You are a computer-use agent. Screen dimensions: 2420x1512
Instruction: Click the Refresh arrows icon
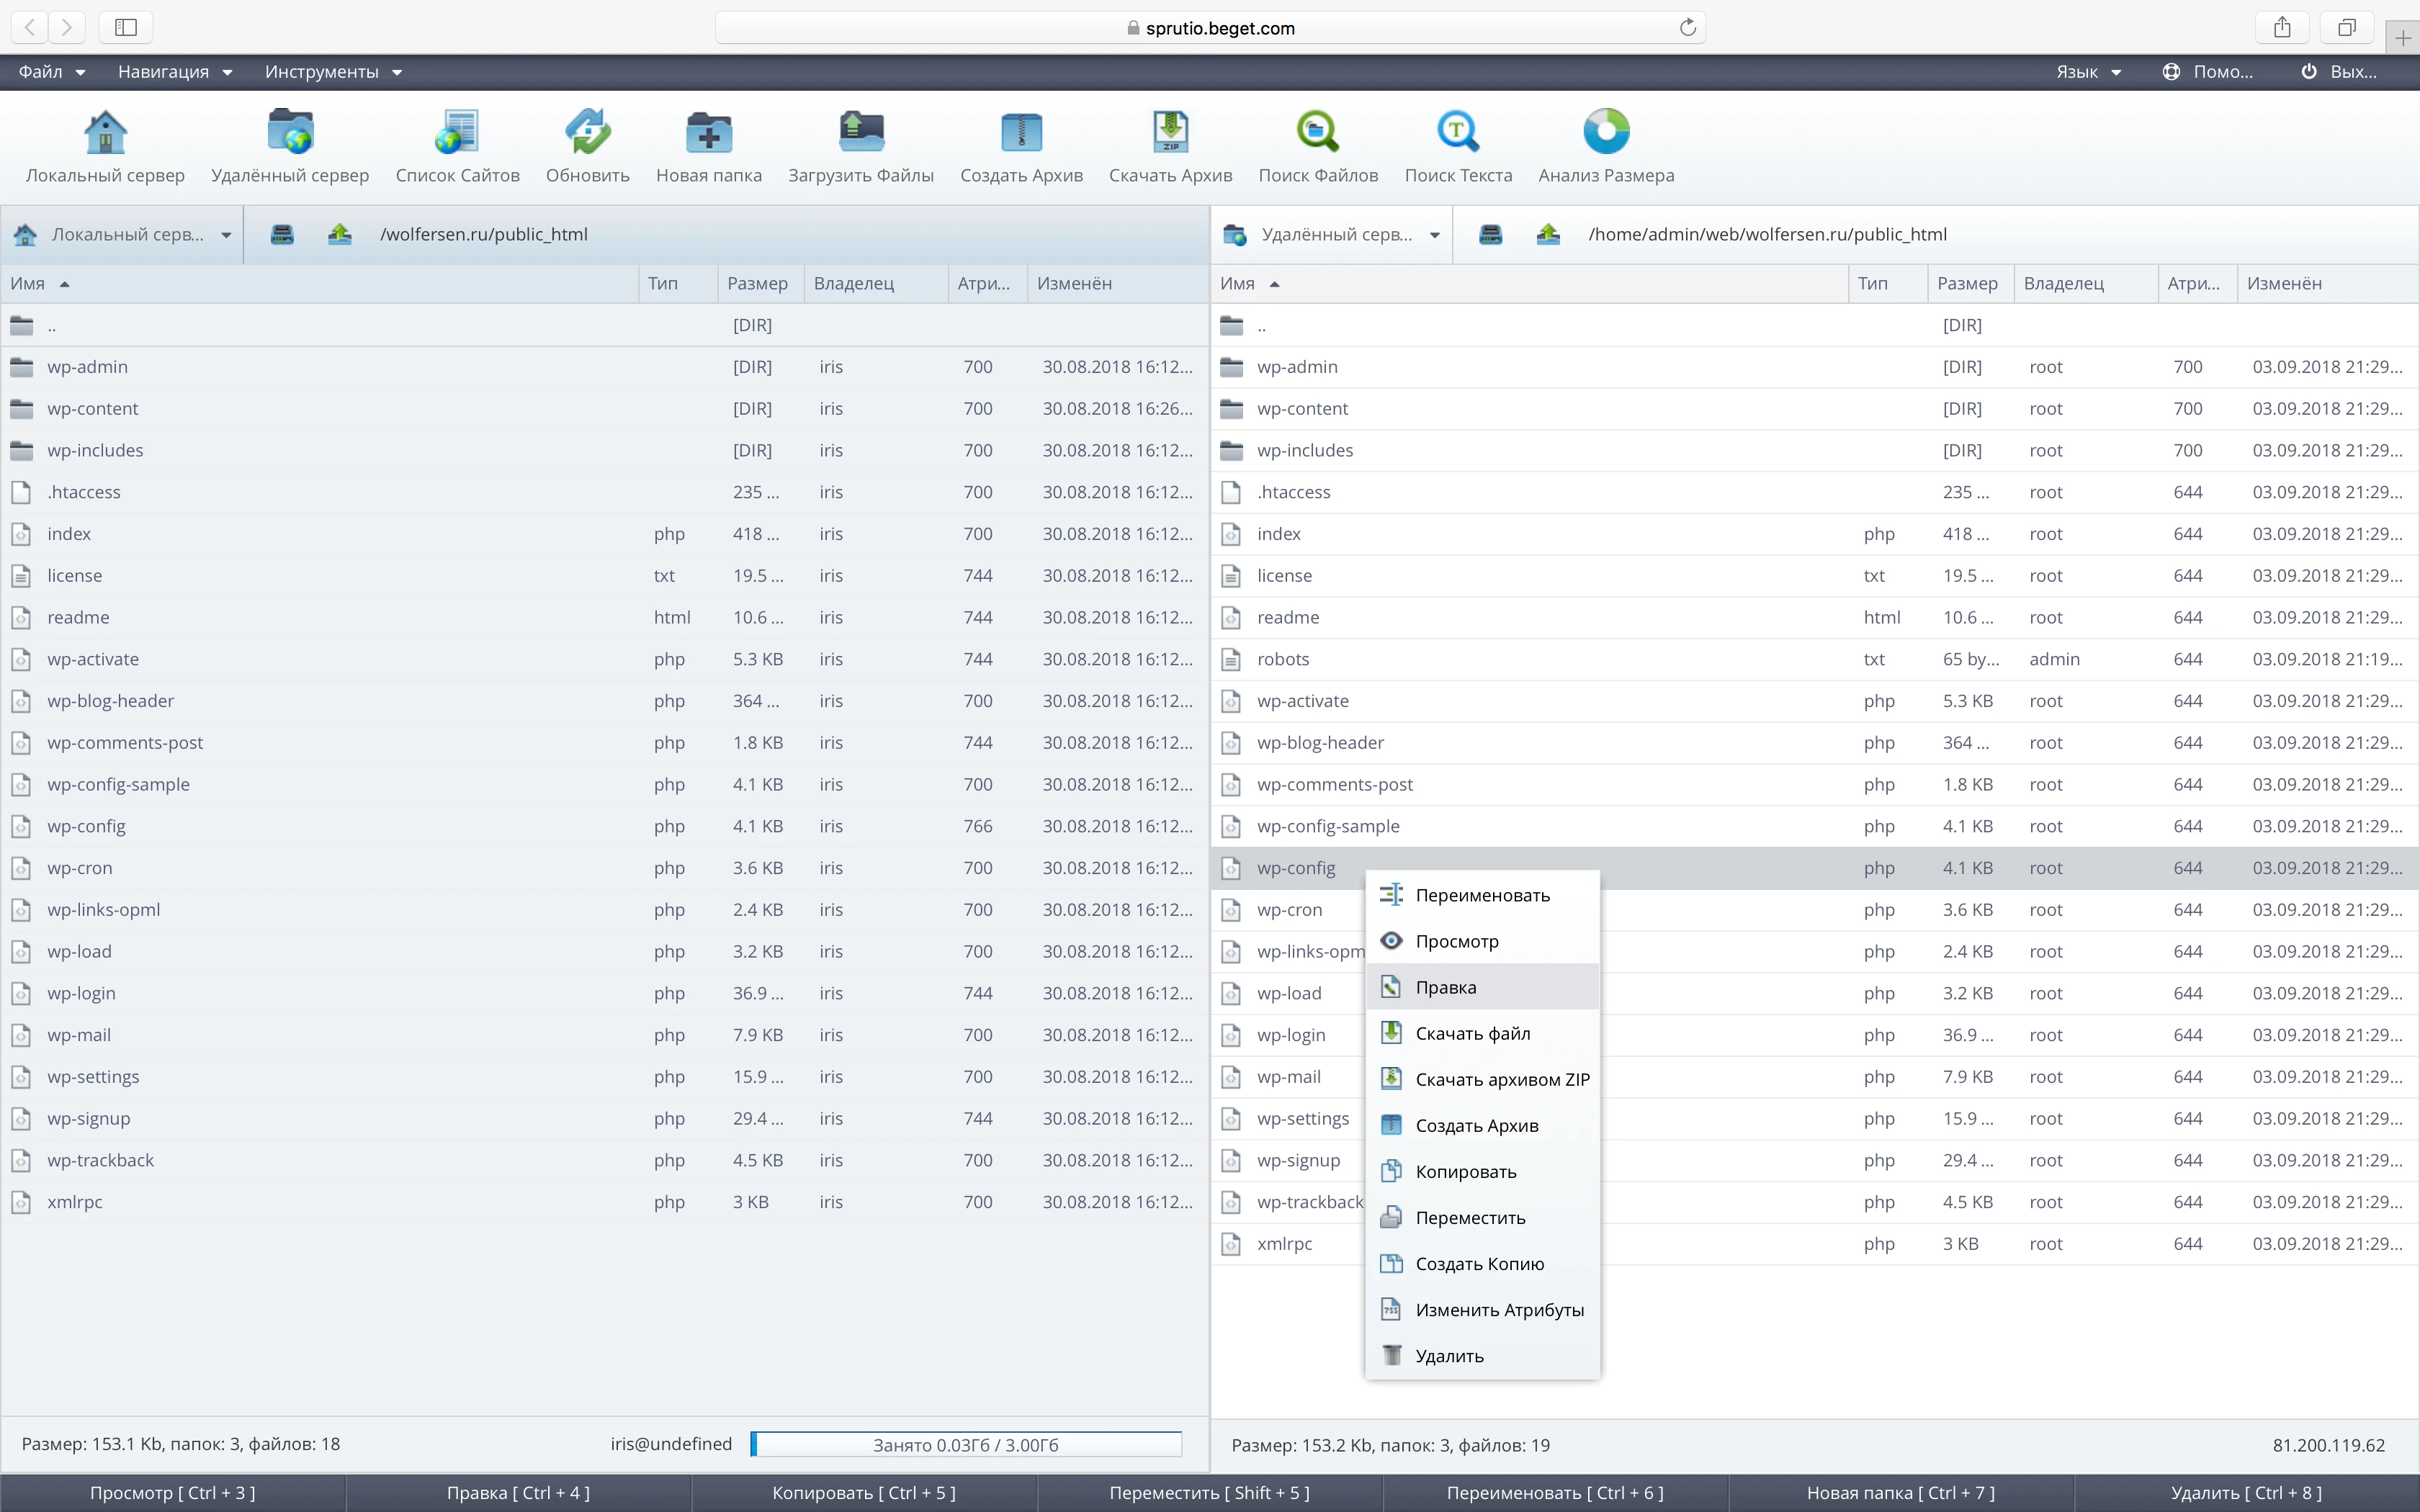pyautogui.click(x=587, y=131)
